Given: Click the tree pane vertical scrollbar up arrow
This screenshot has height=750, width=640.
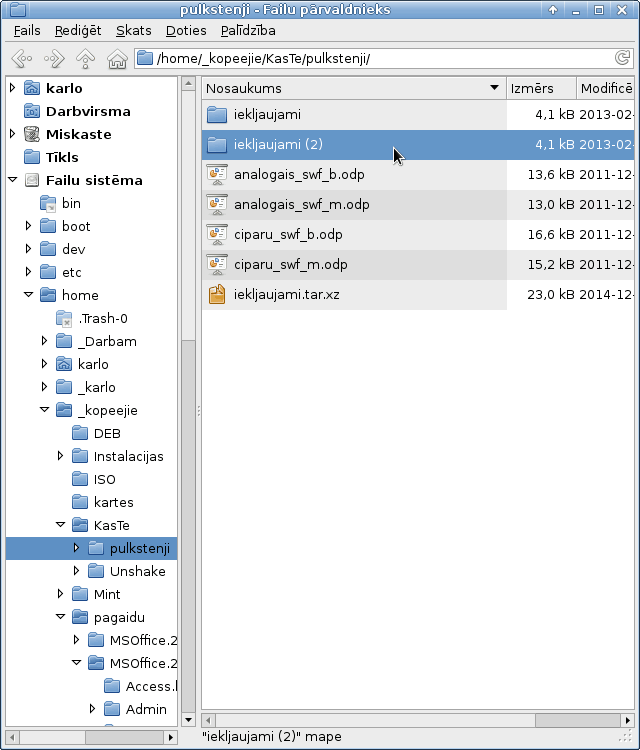Looking at the screenshot, I should click(188, 84).
